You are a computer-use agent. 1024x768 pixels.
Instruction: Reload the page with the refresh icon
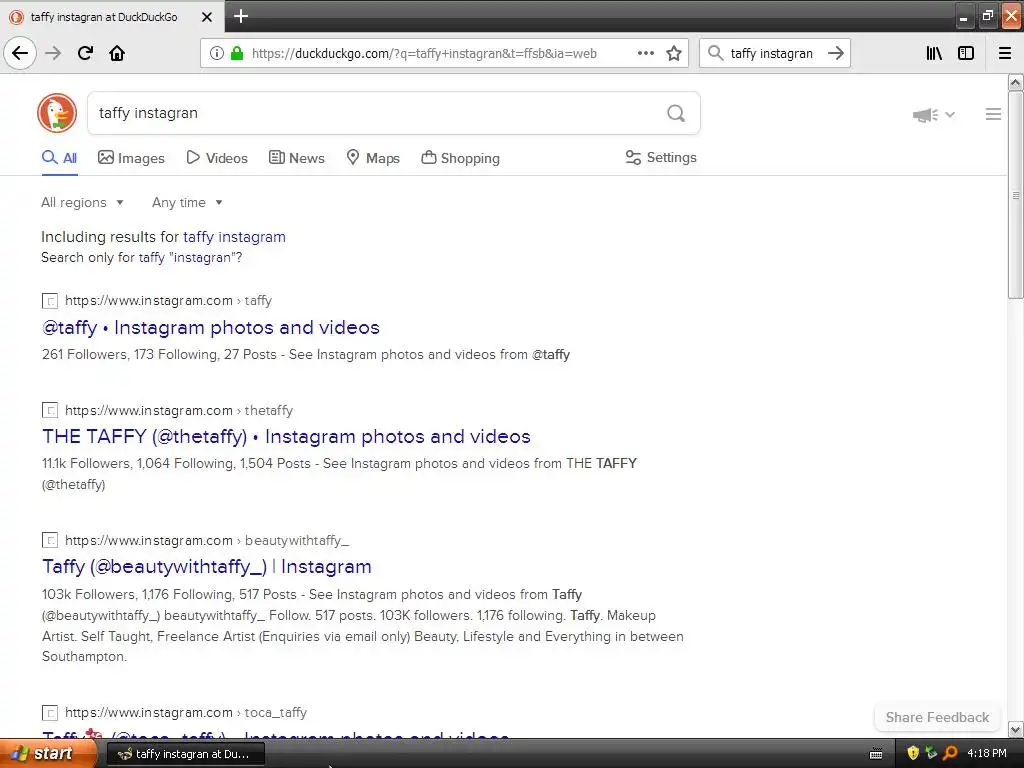[x=85, y=53]
